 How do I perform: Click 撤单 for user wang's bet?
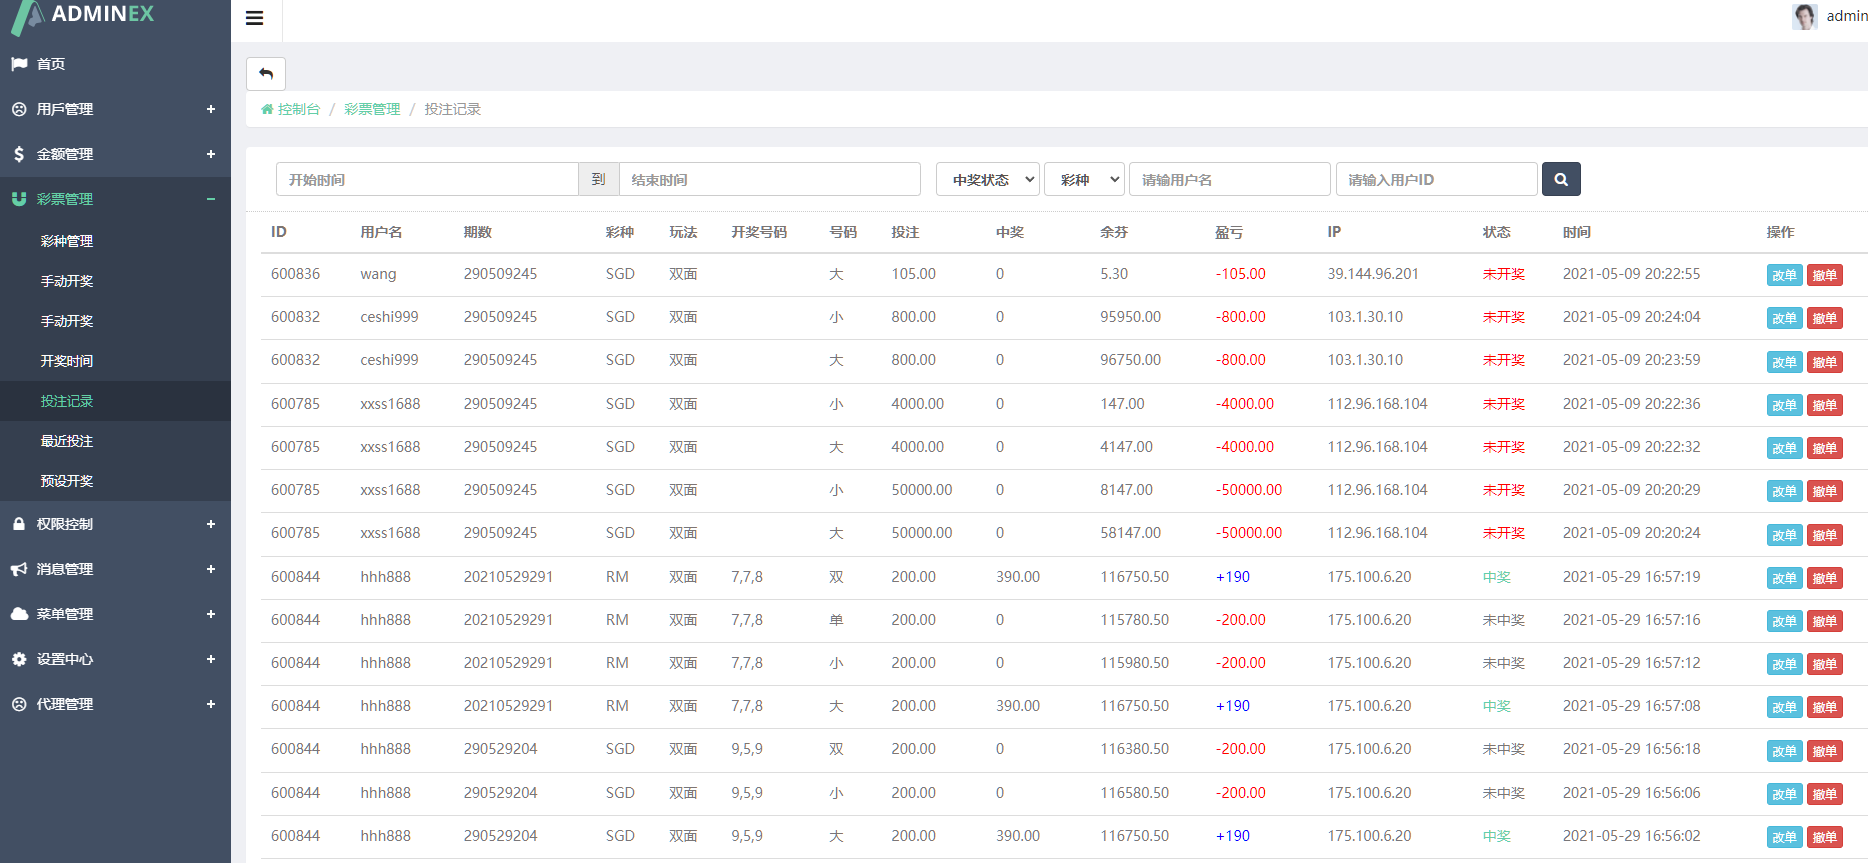point(1824,275)
